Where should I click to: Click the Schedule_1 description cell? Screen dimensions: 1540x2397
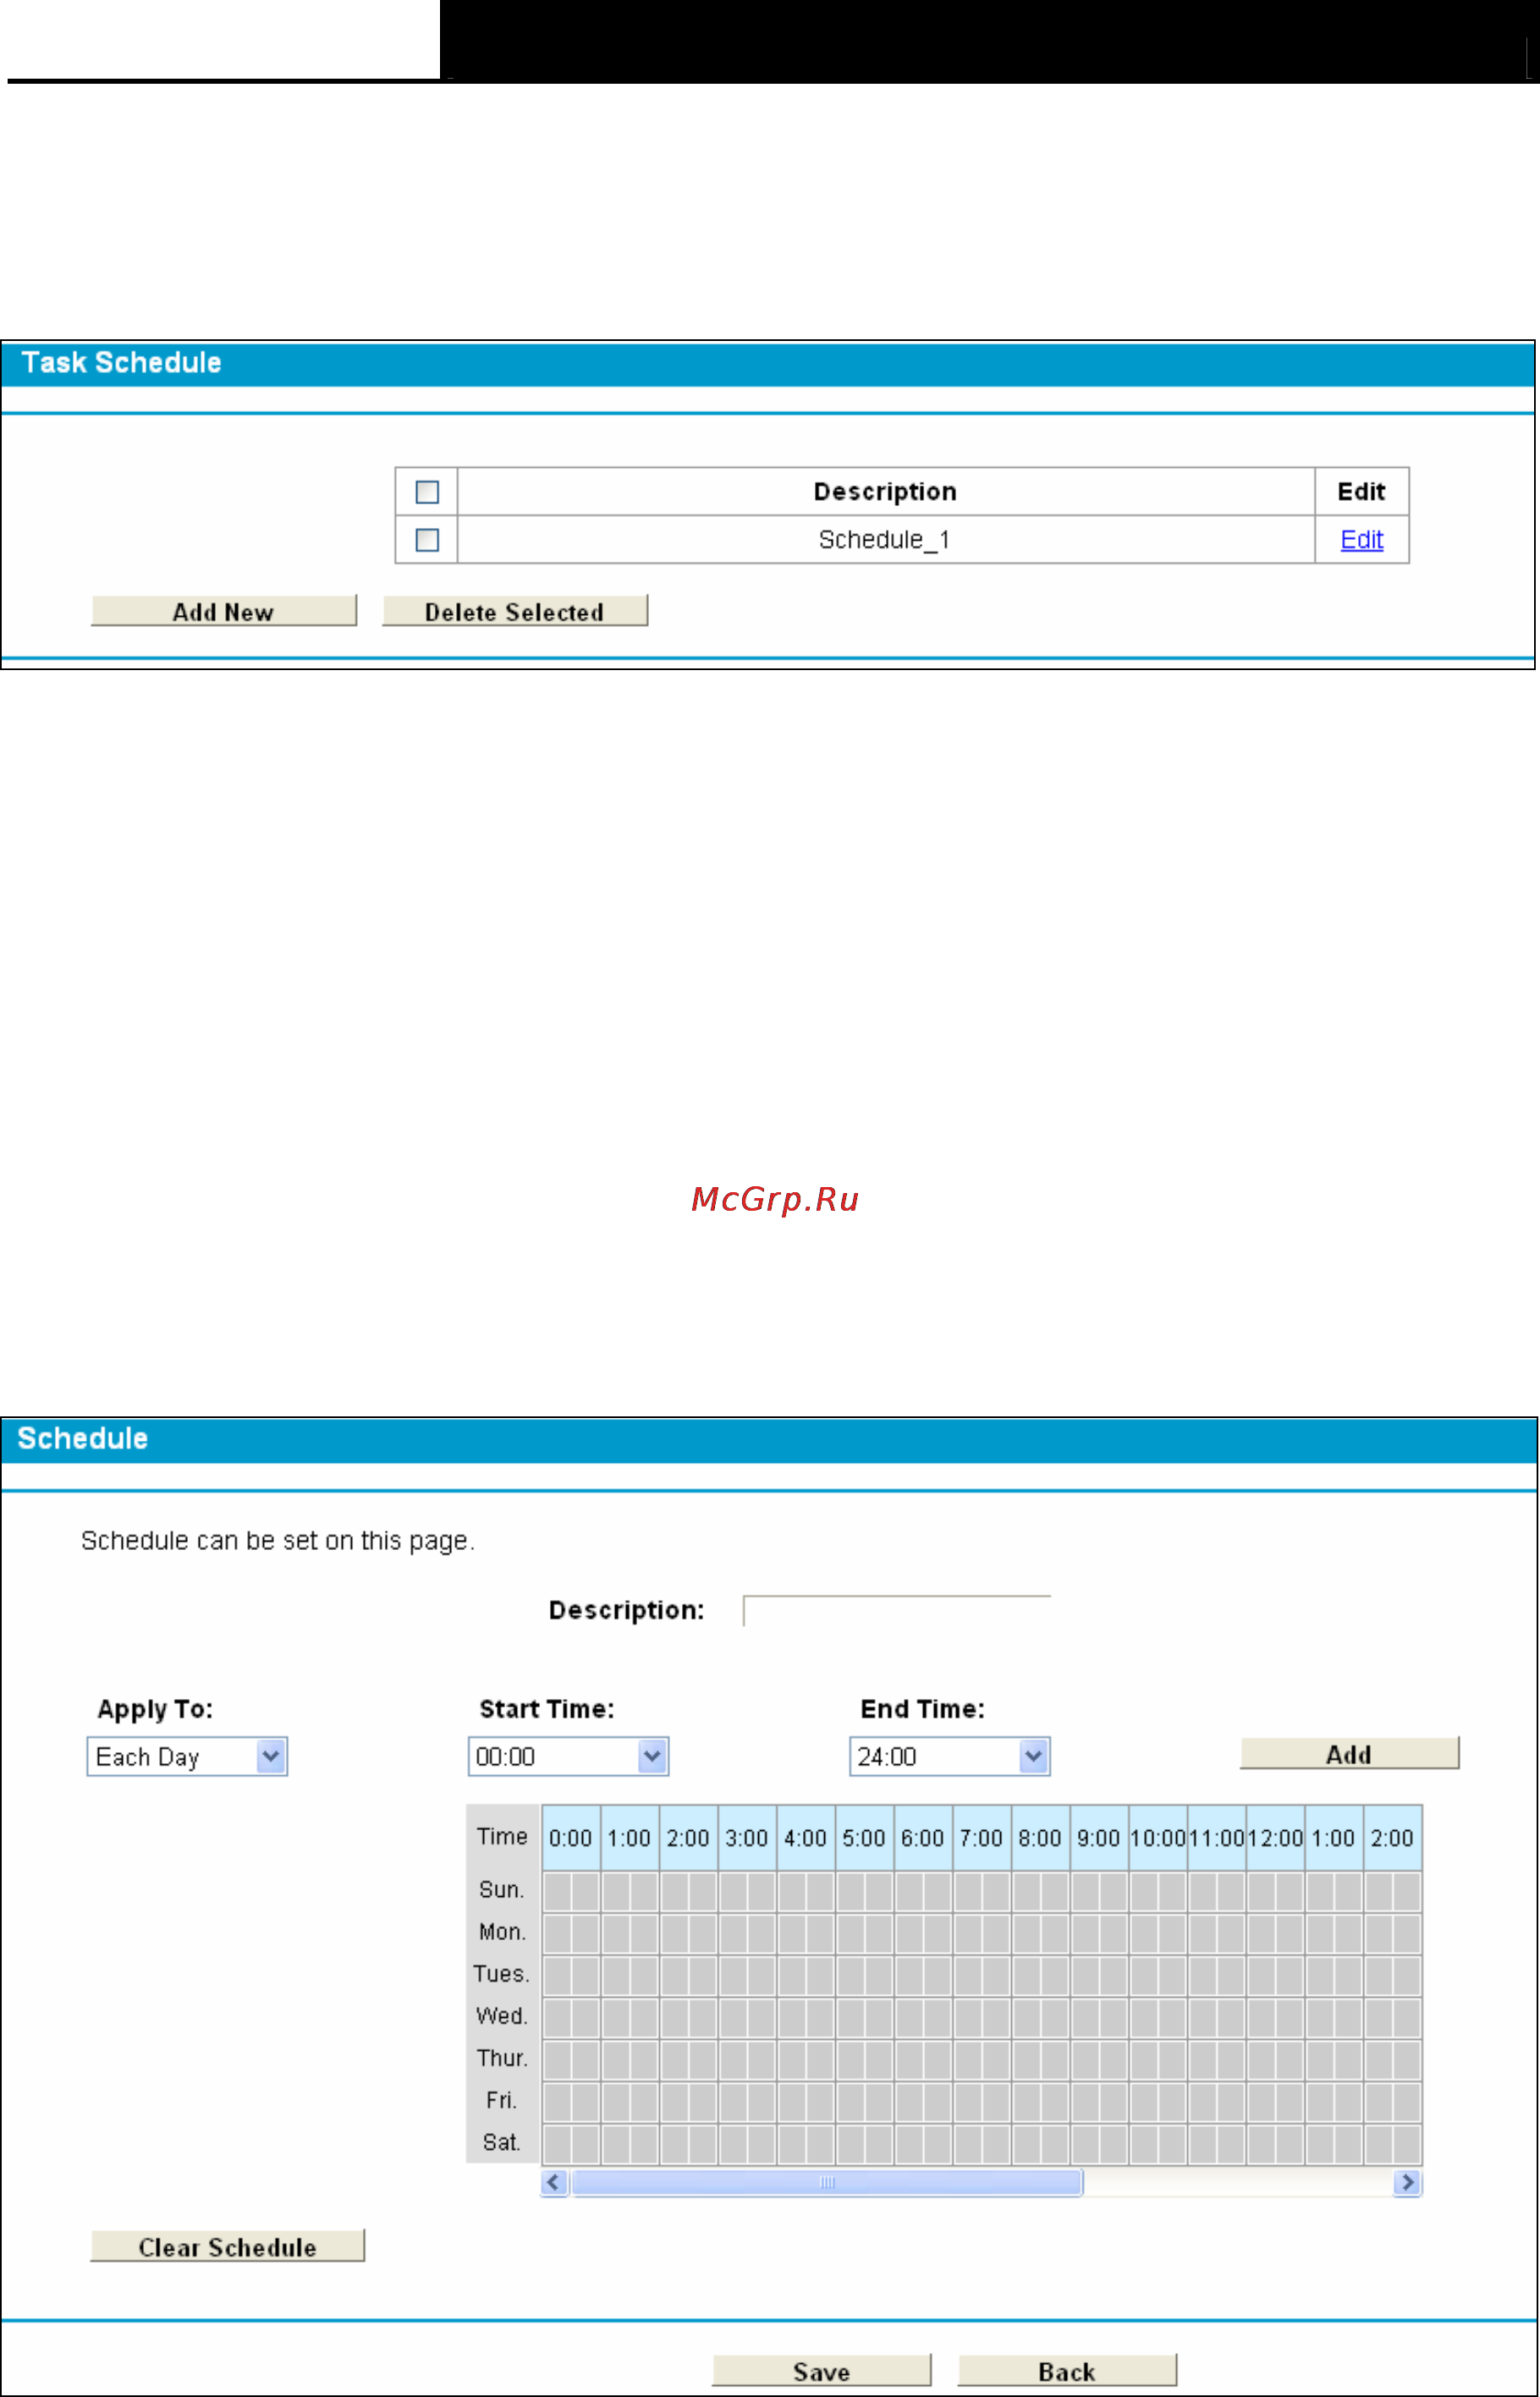886,540
